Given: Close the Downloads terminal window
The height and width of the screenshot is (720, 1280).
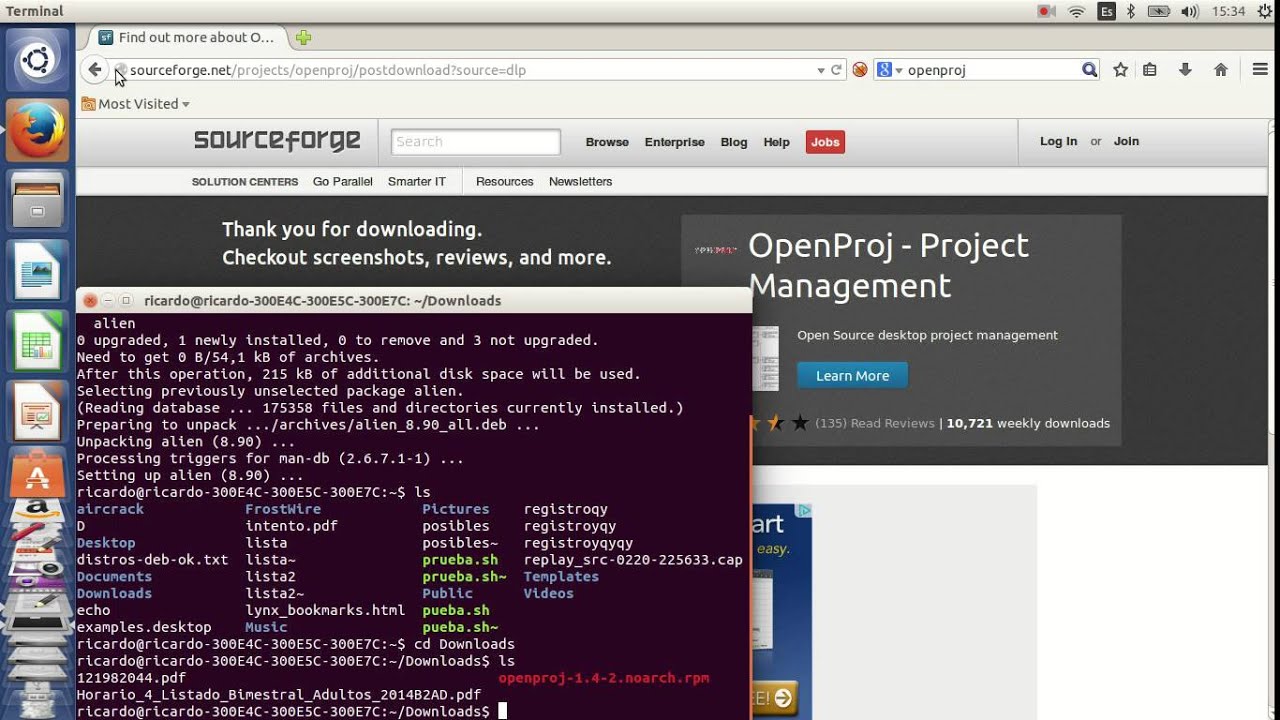Looking at the screenshot, I should point(90,300).
